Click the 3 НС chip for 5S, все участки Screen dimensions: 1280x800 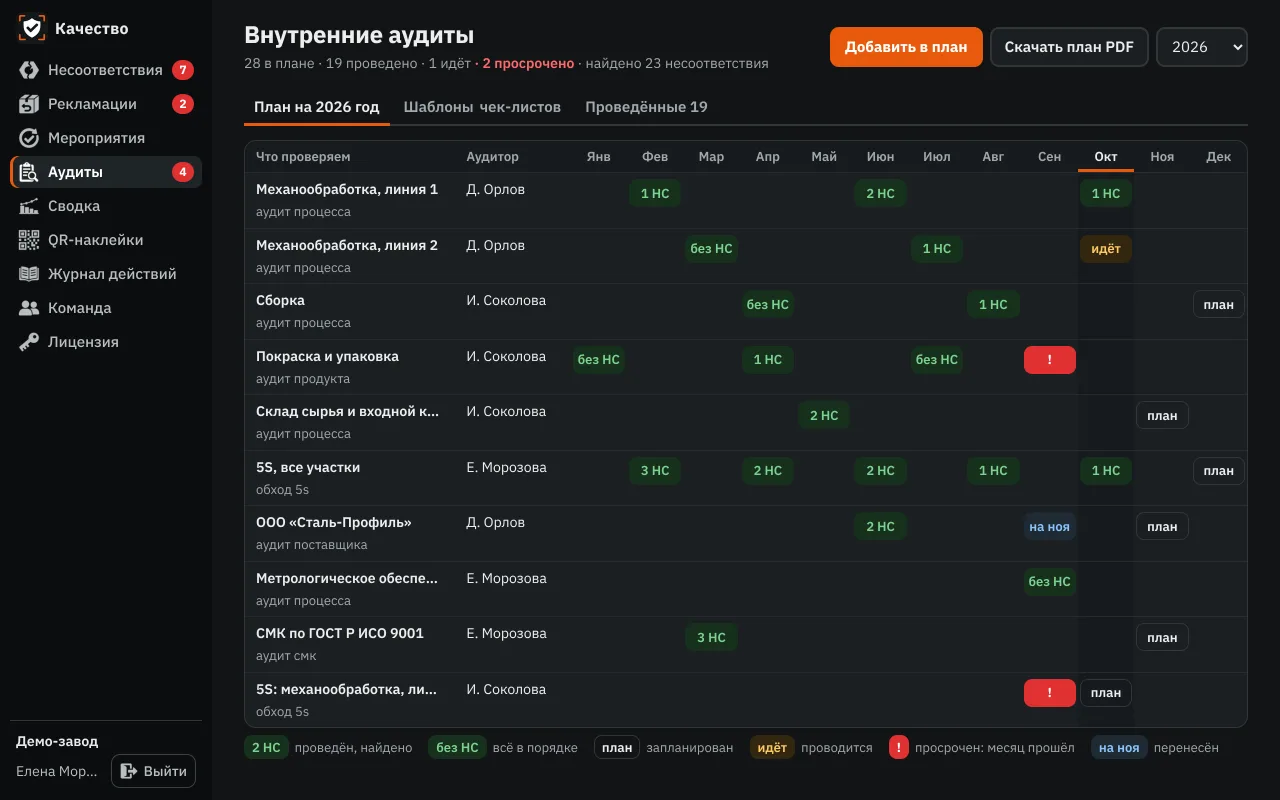[655, 471]
